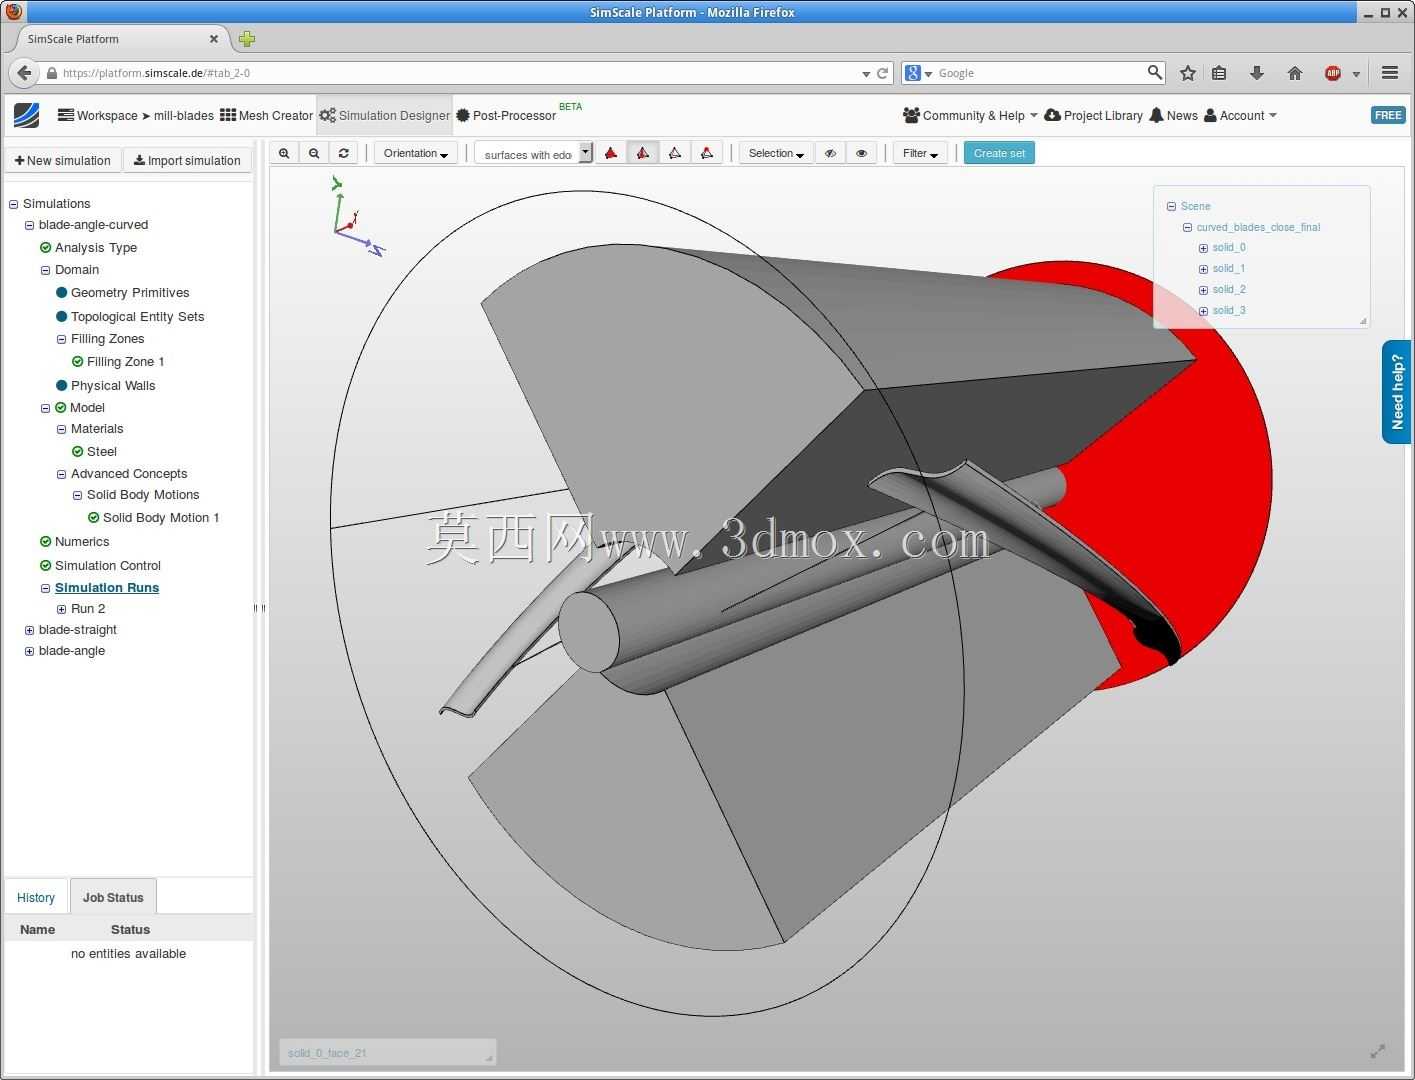The width and height of the screenshot is (1415, 1080).
Task: Collapse the Scene tree node
Action: tap(1171, 206)
